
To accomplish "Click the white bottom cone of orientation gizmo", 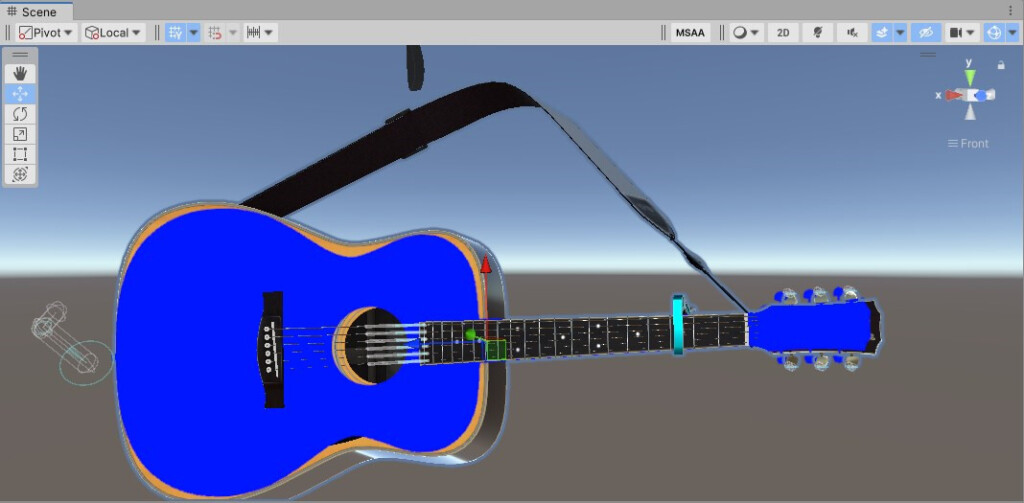I will (x=970, y=112).
